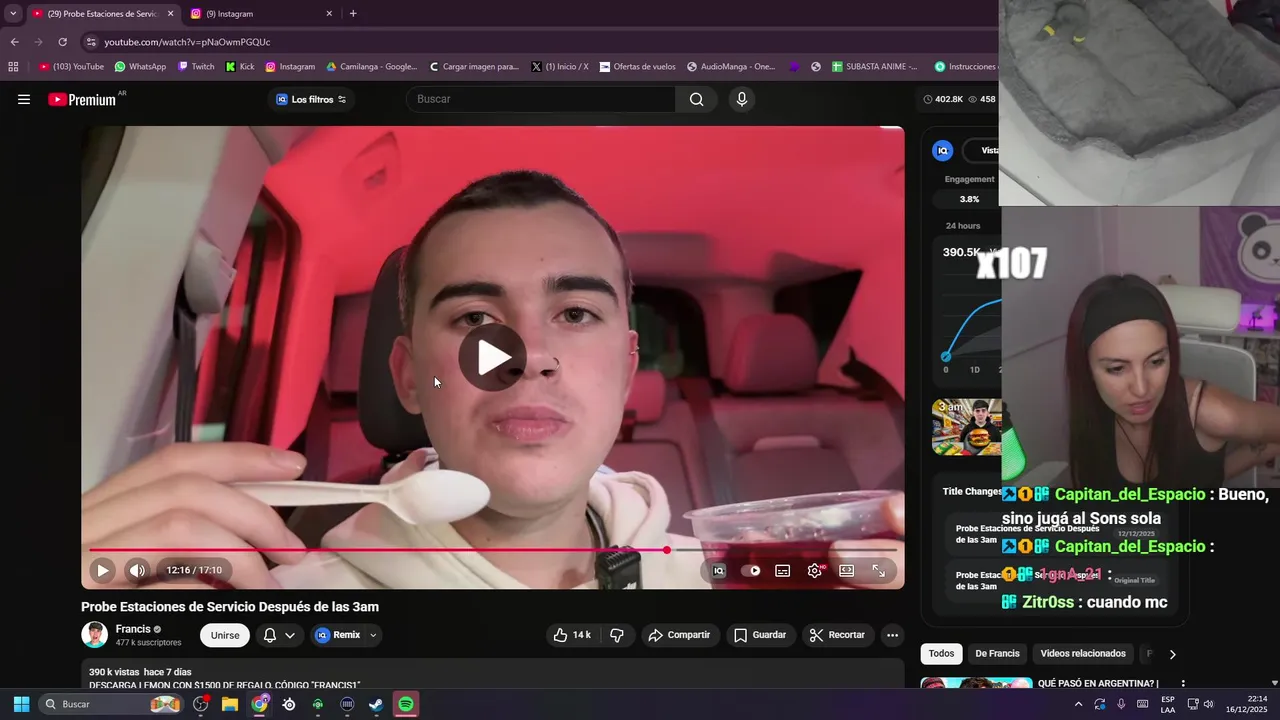The height and width of the screenshot is (720, 1280).
Task: Click the taskbar Buscar search box
Action: tap(112, 704)
